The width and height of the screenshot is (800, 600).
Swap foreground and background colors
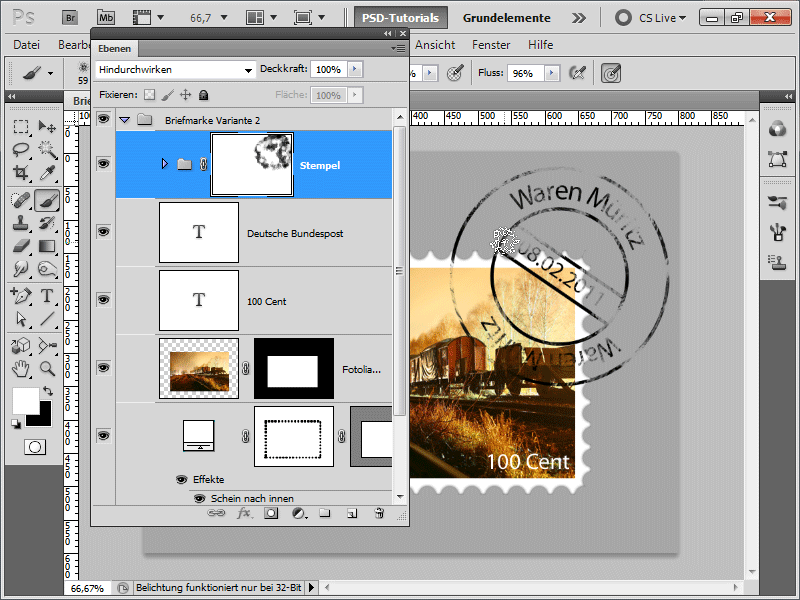coord(47,391)
